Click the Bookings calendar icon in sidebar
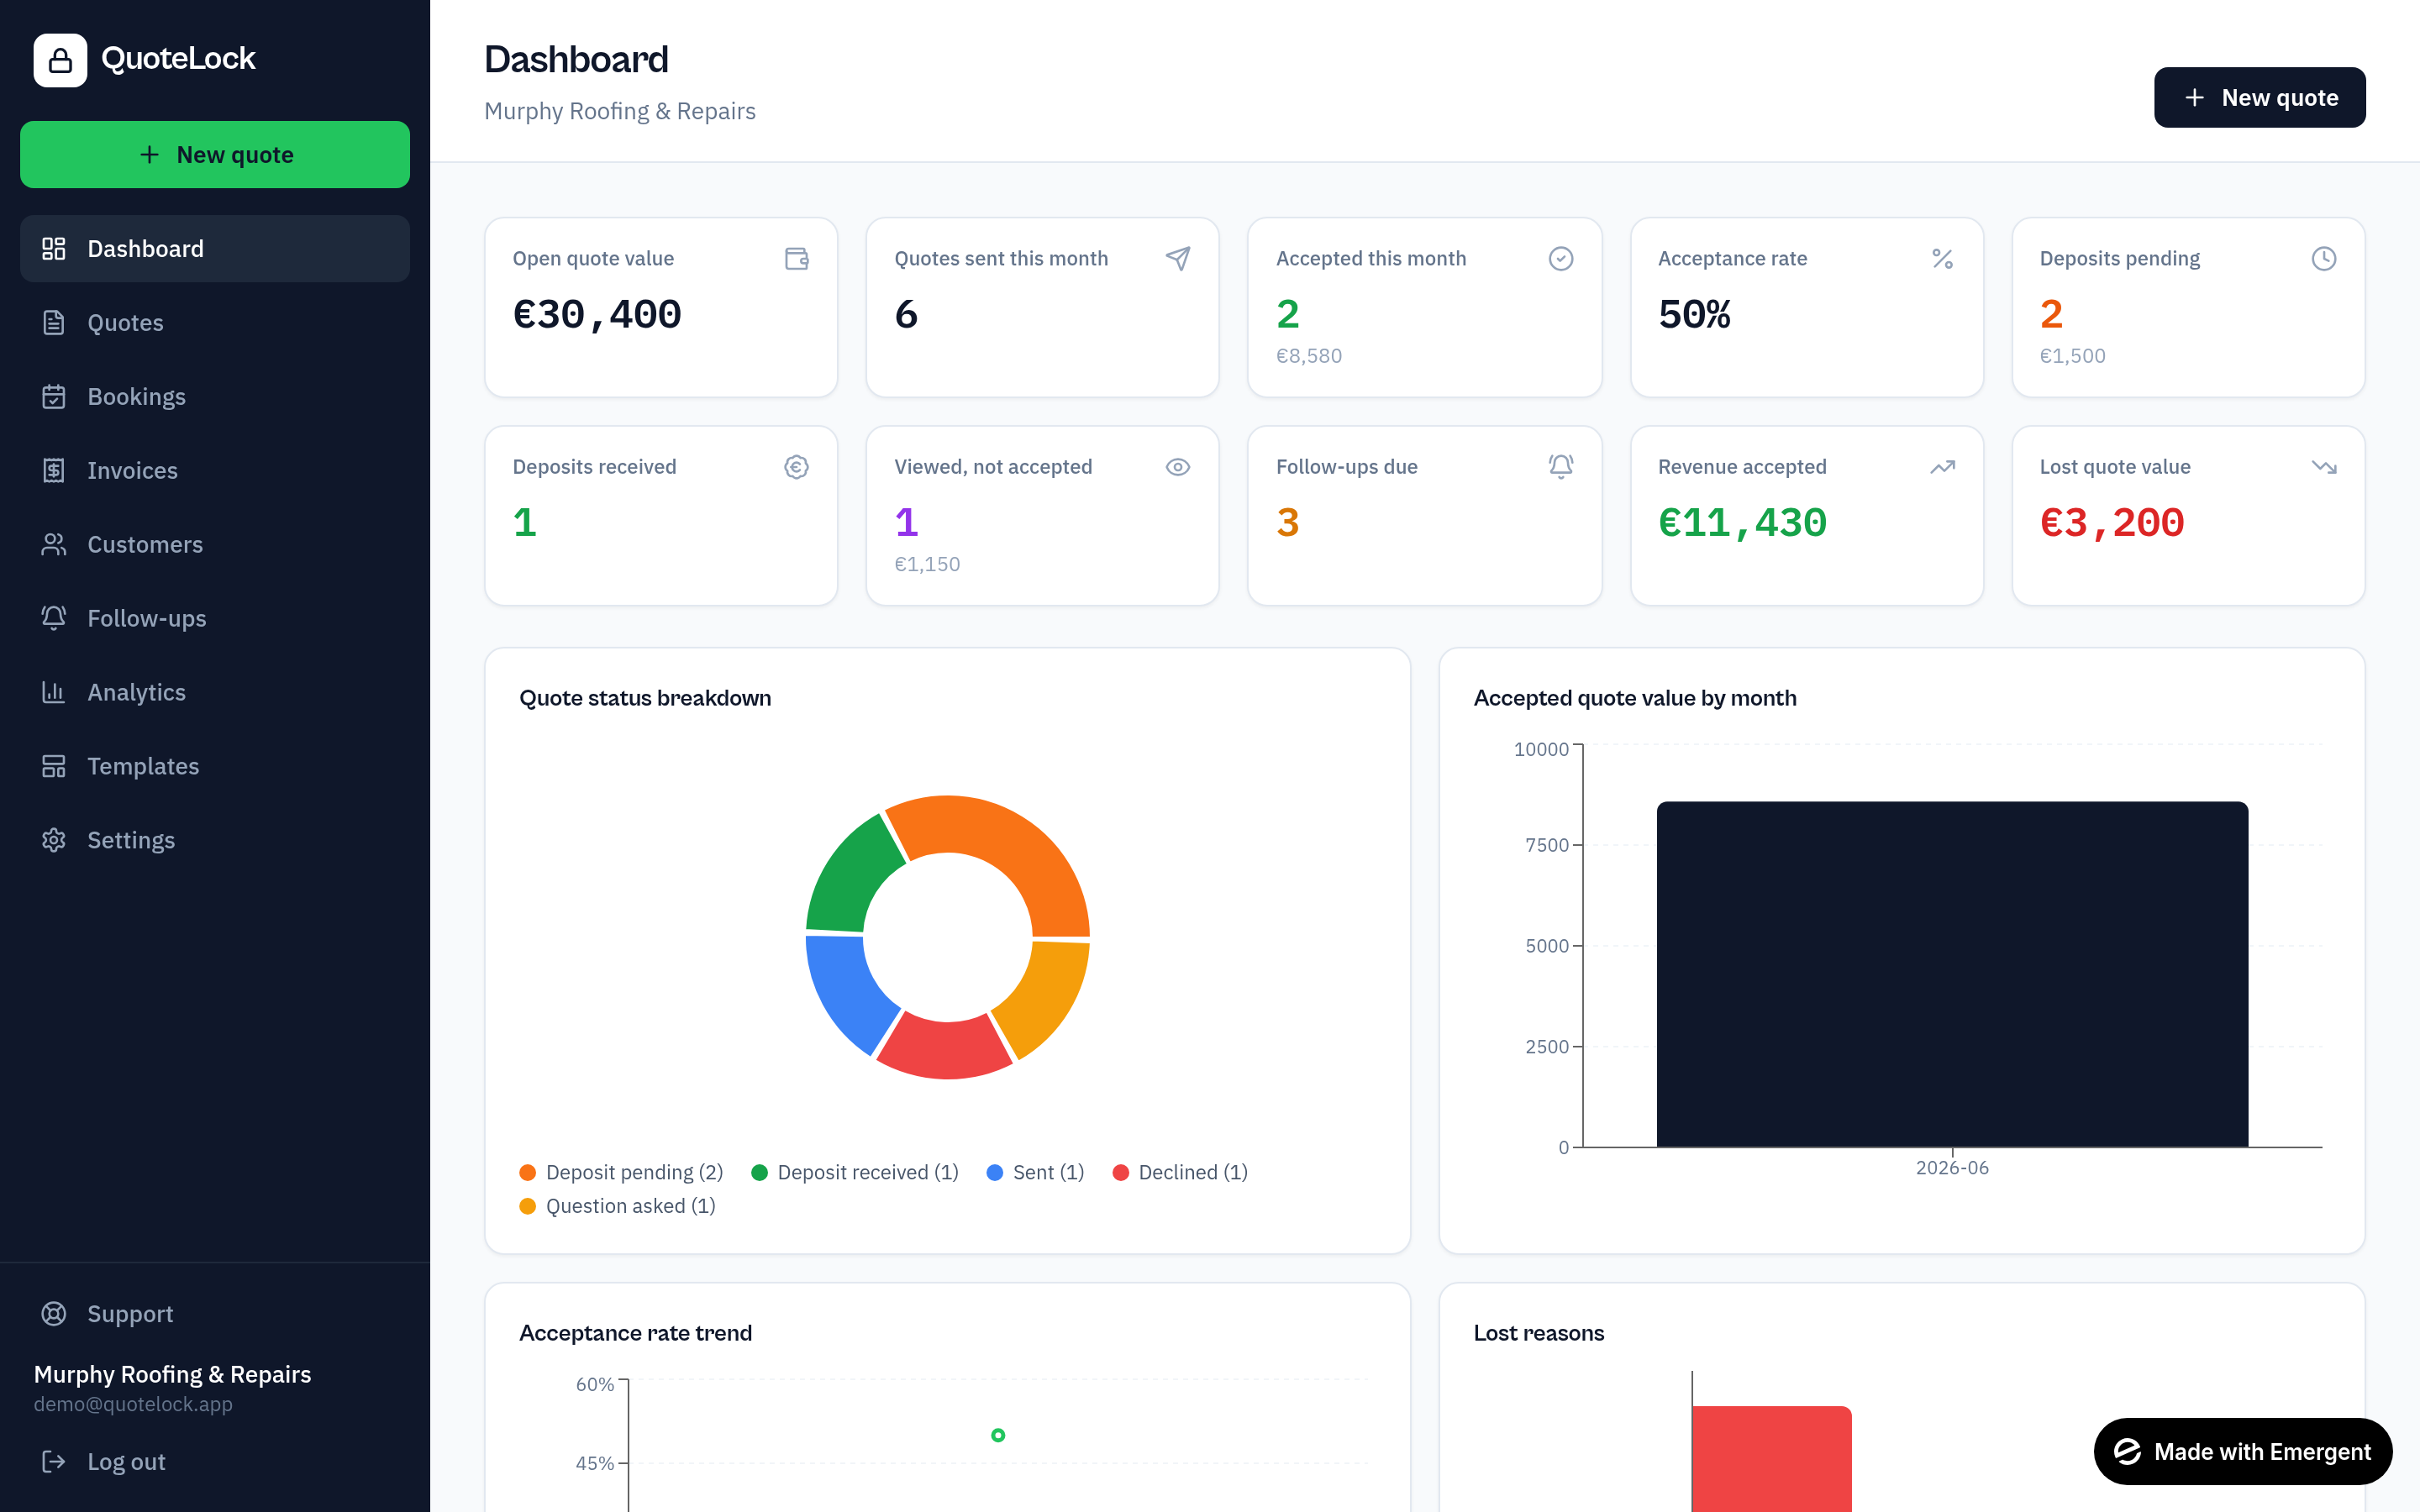The height and width of the screenshot is (1512, 2420). [x=54, y=396]
